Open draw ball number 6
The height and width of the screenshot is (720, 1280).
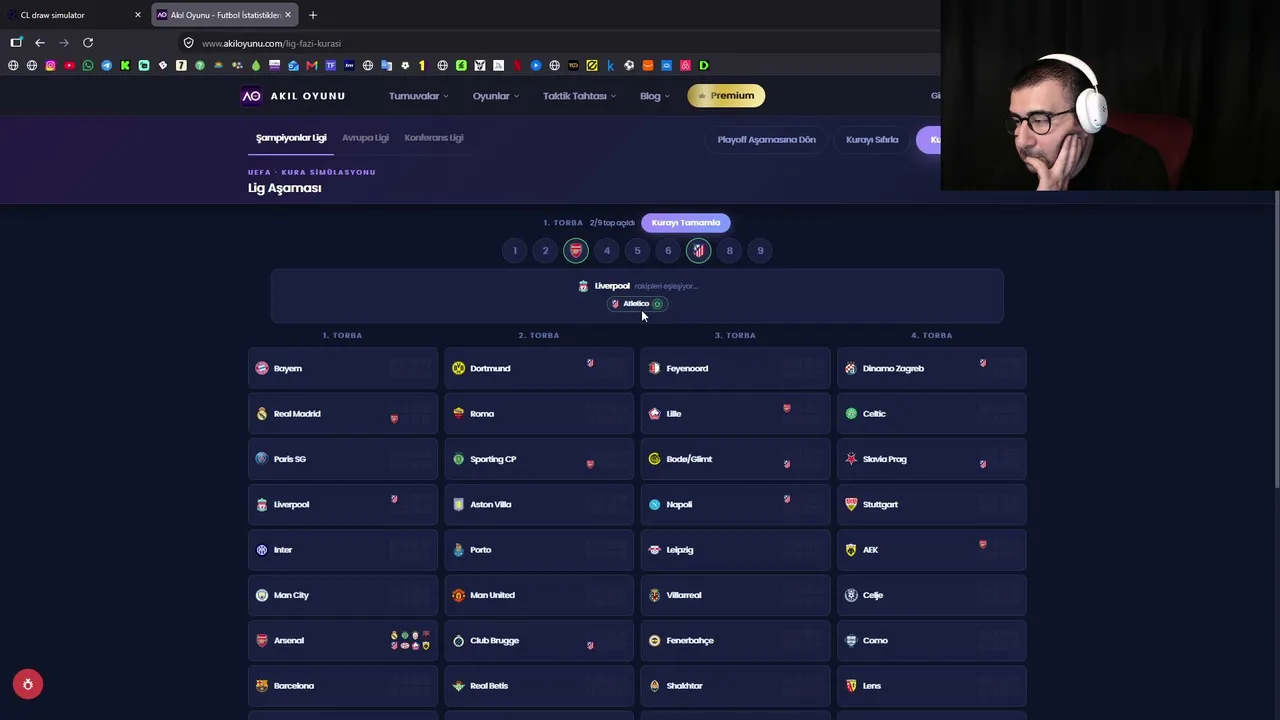click(668, 251)
